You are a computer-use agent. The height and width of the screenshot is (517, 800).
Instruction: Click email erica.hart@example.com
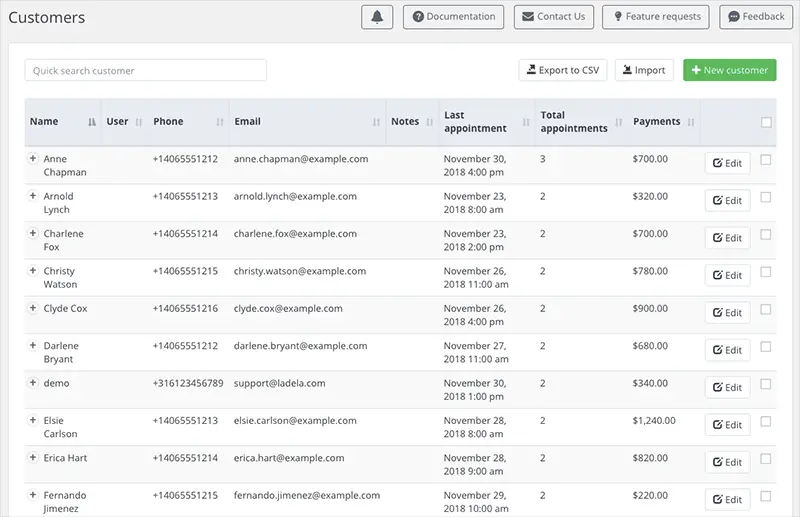289,458
